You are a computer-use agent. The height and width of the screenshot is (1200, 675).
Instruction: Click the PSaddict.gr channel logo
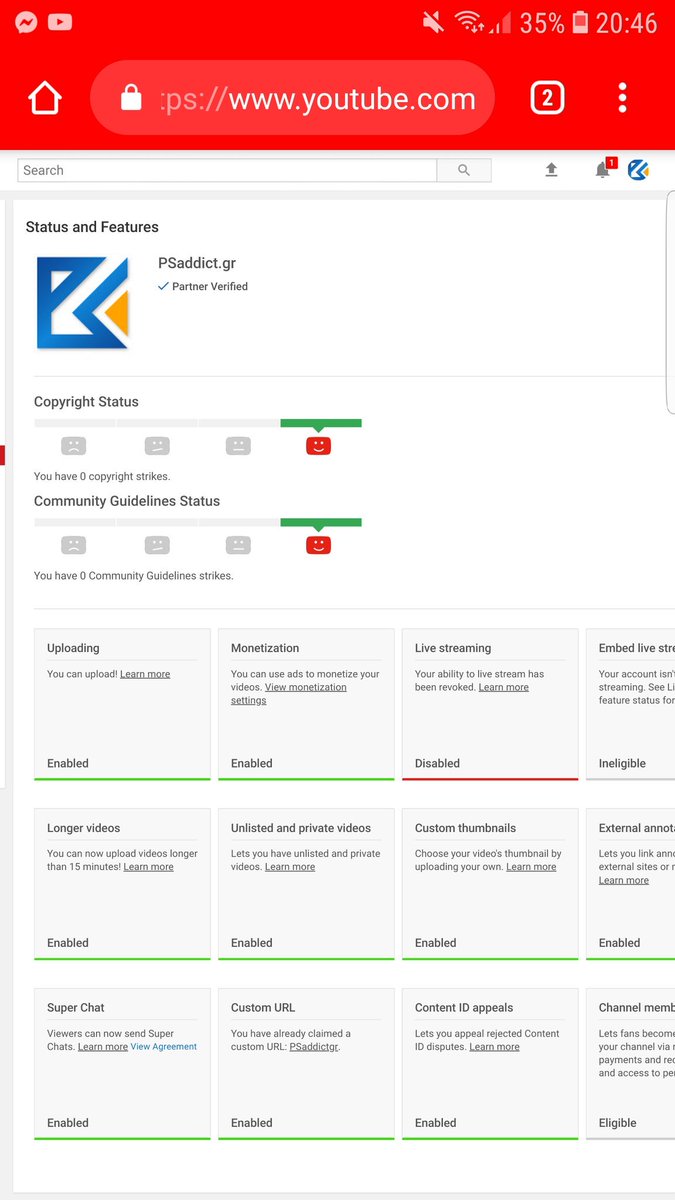click(x=82, y=303)
